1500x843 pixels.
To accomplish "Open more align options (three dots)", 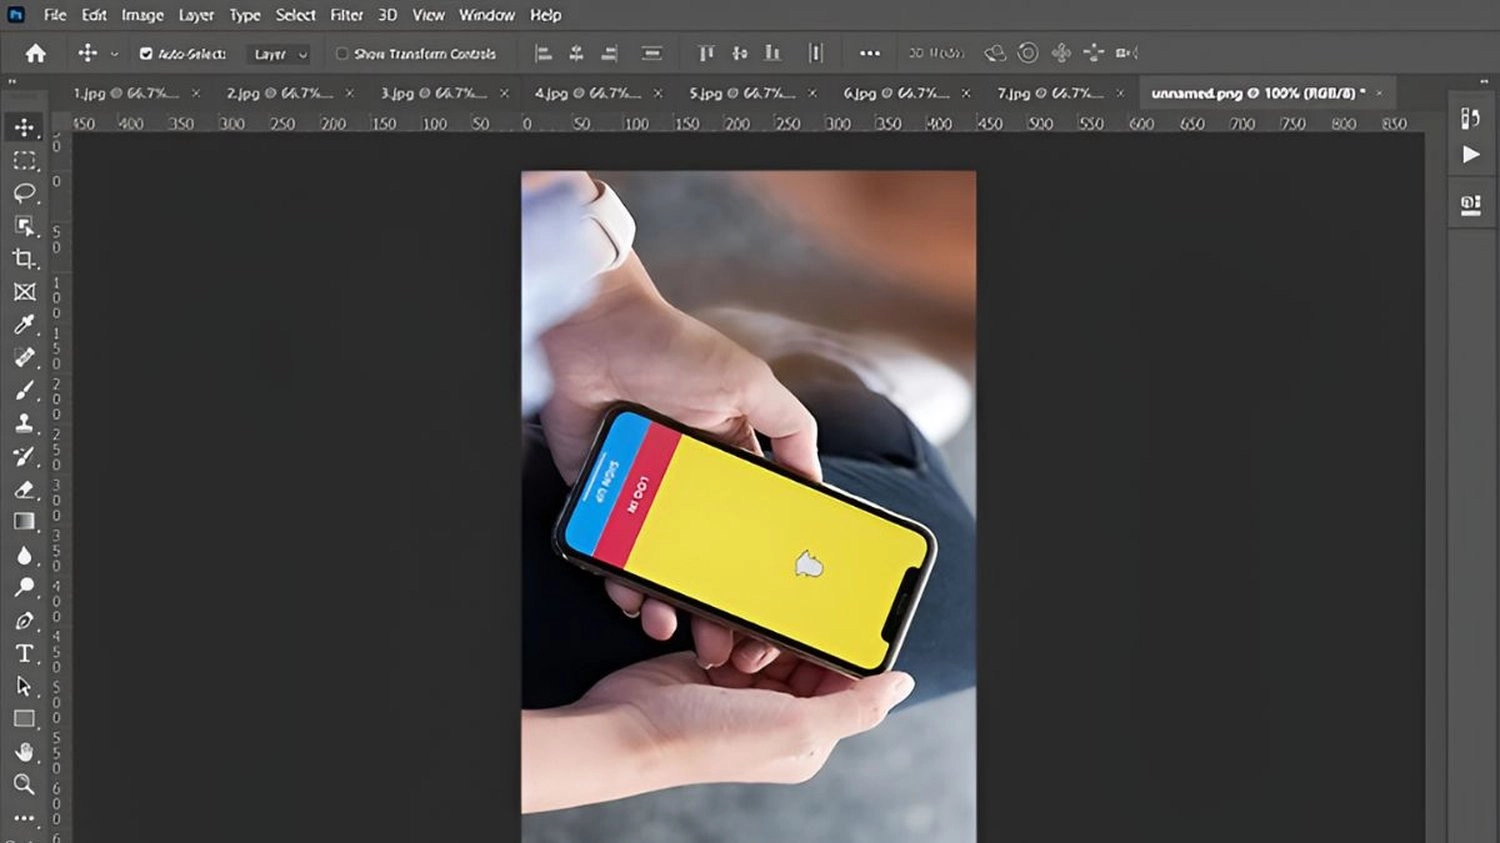I will click(870, 53).
